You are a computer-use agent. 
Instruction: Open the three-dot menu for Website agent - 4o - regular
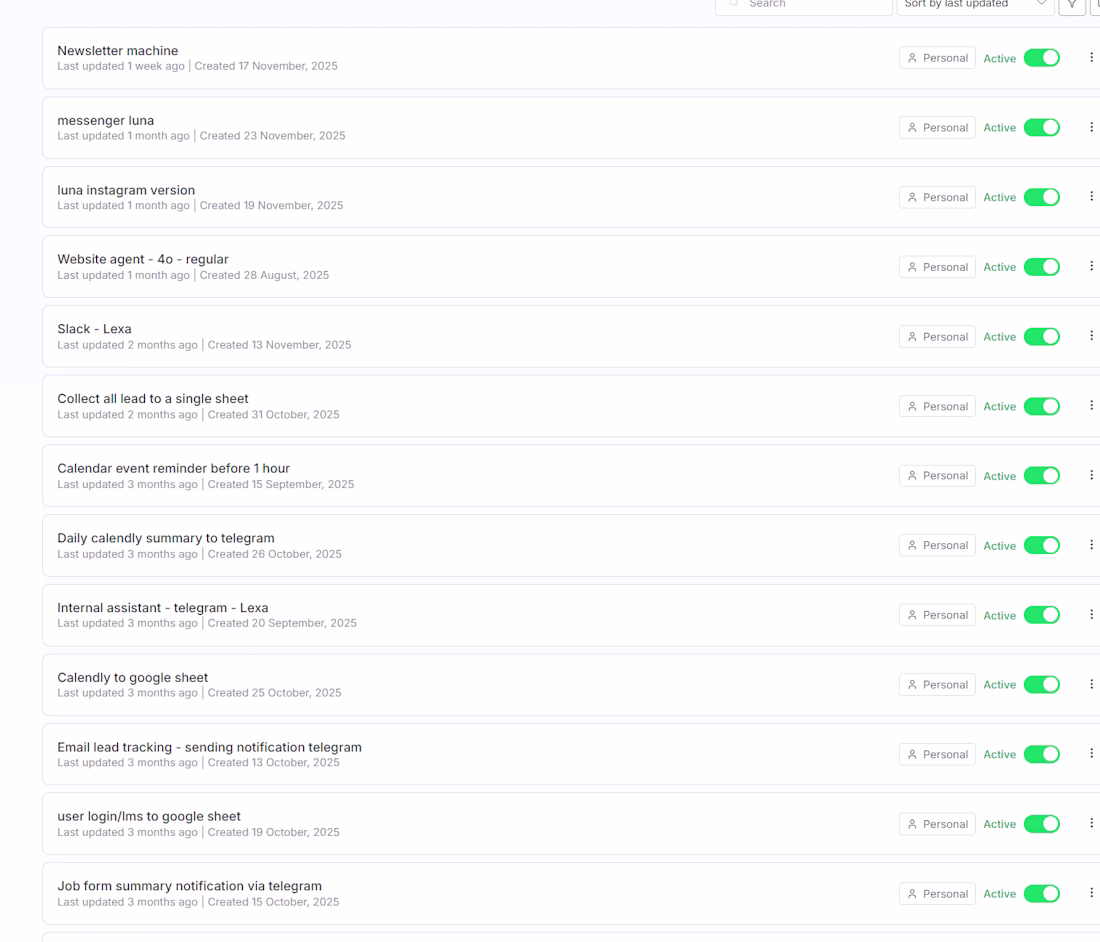[1091, 266]
